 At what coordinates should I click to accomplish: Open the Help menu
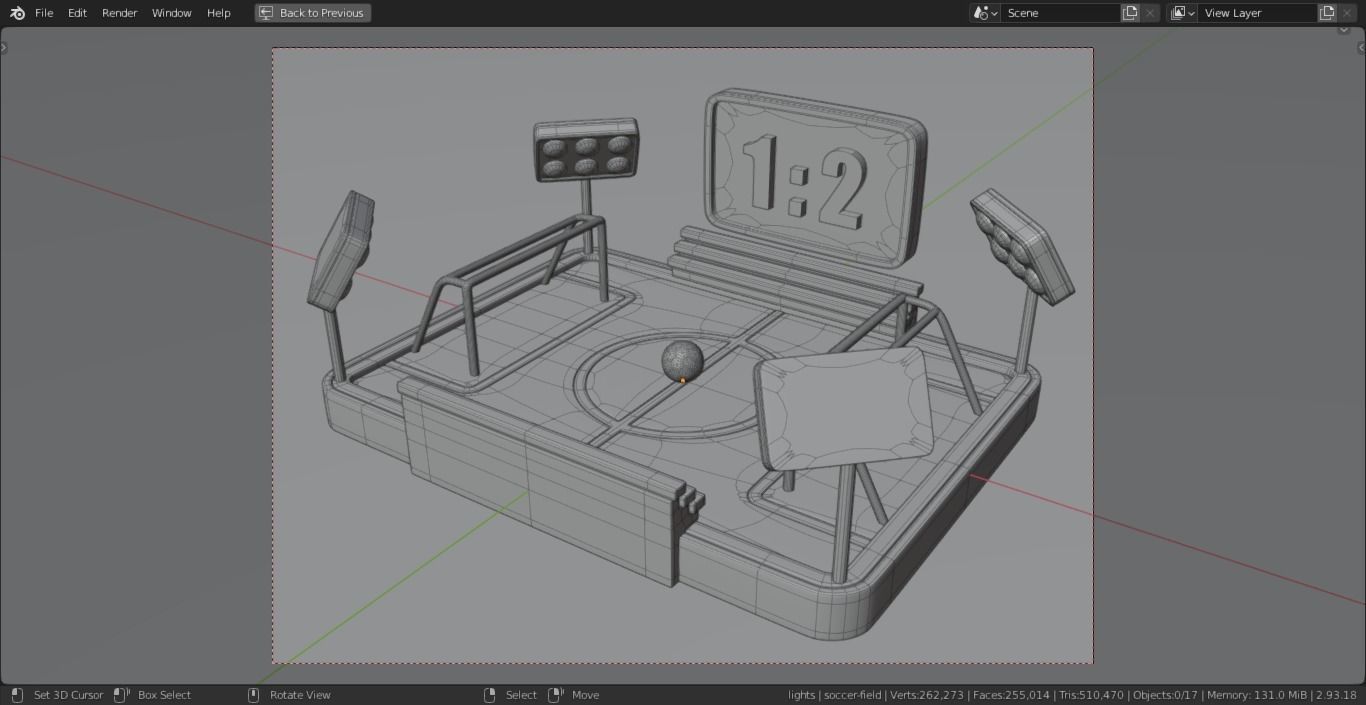click(x=219, y=13)
